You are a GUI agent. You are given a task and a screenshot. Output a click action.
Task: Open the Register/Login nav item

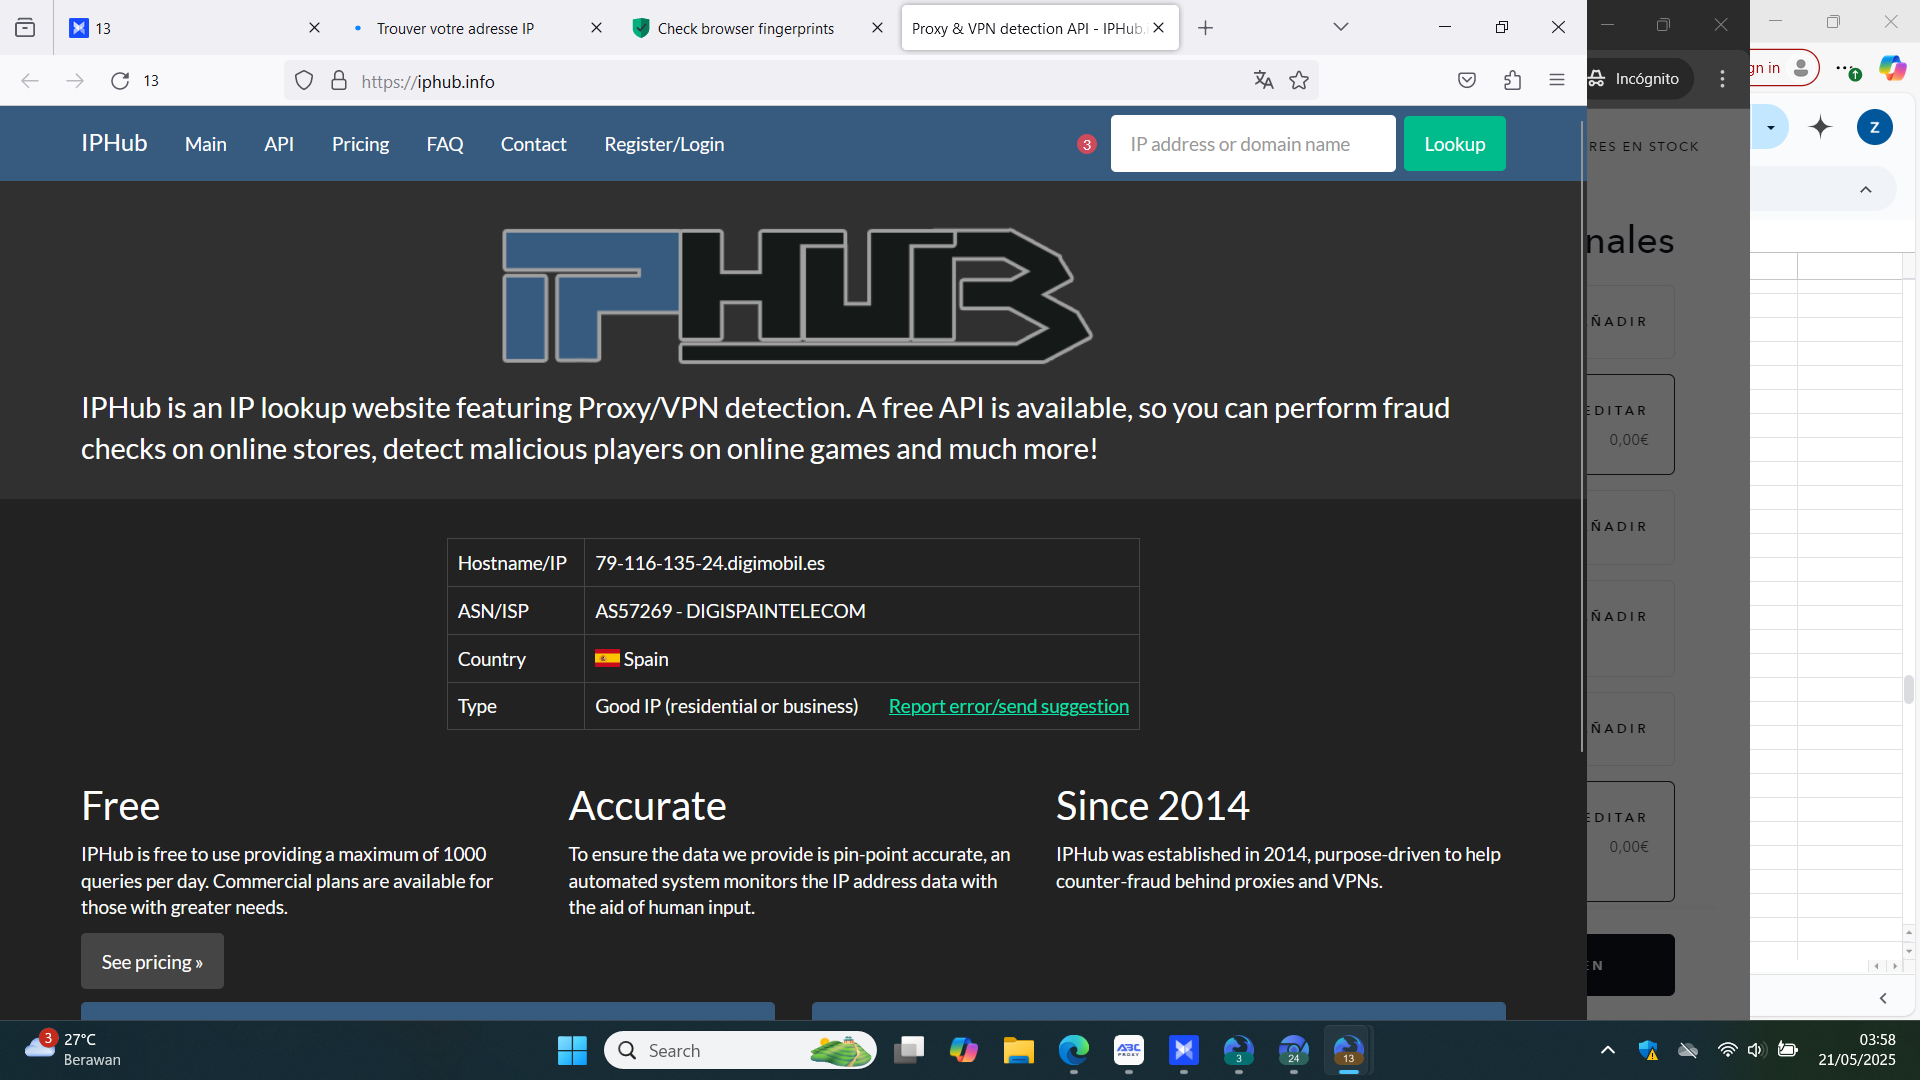coord(664,144)
